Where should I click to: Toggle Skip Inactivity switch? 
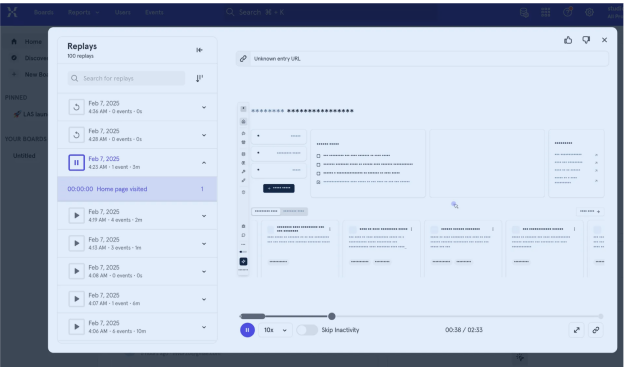tap(307, 330)
